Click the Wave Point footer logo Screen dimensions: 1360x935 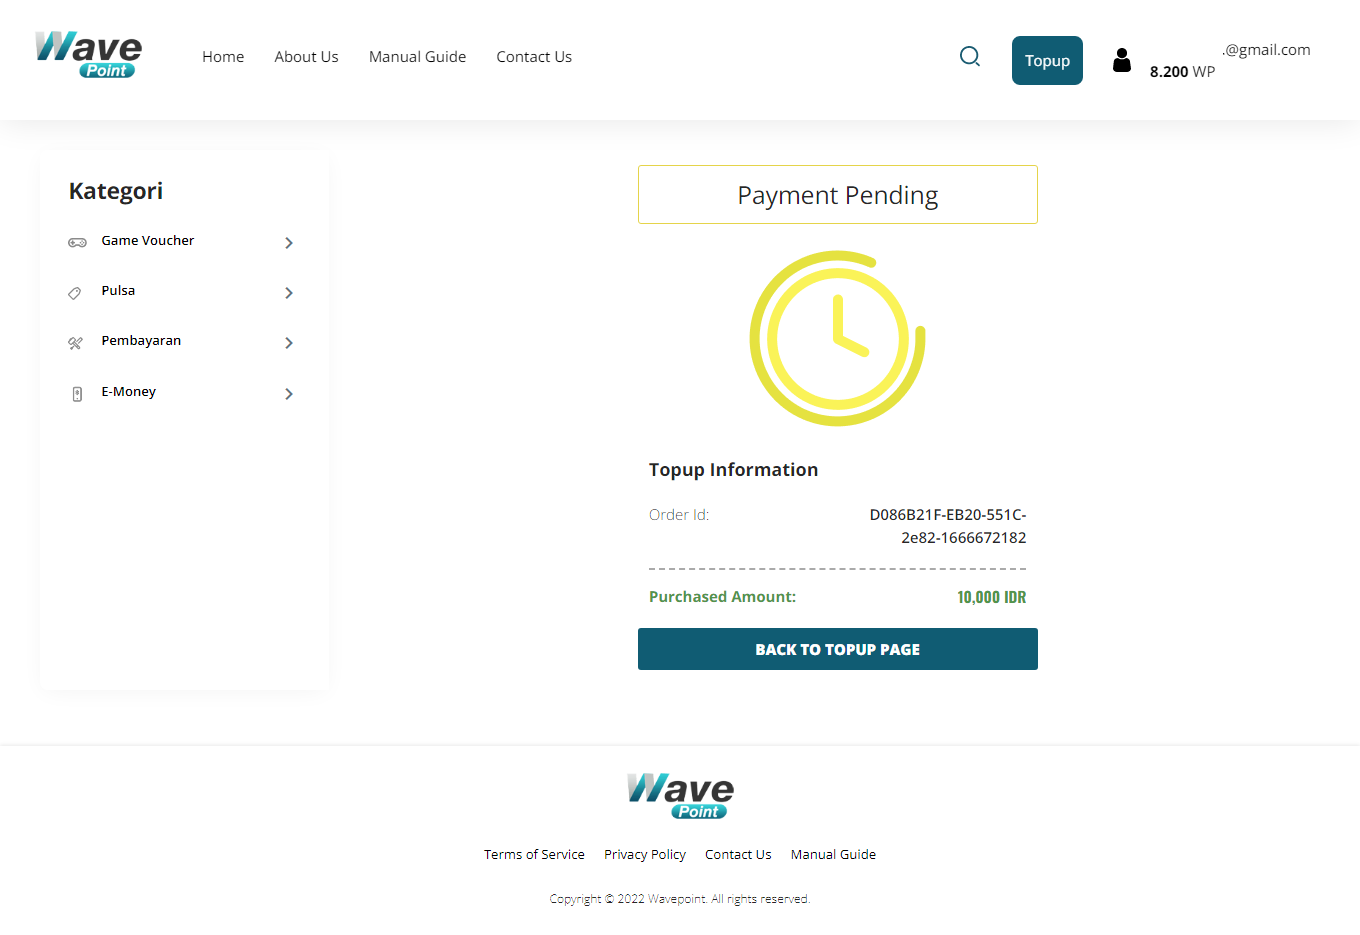(680, 796)
